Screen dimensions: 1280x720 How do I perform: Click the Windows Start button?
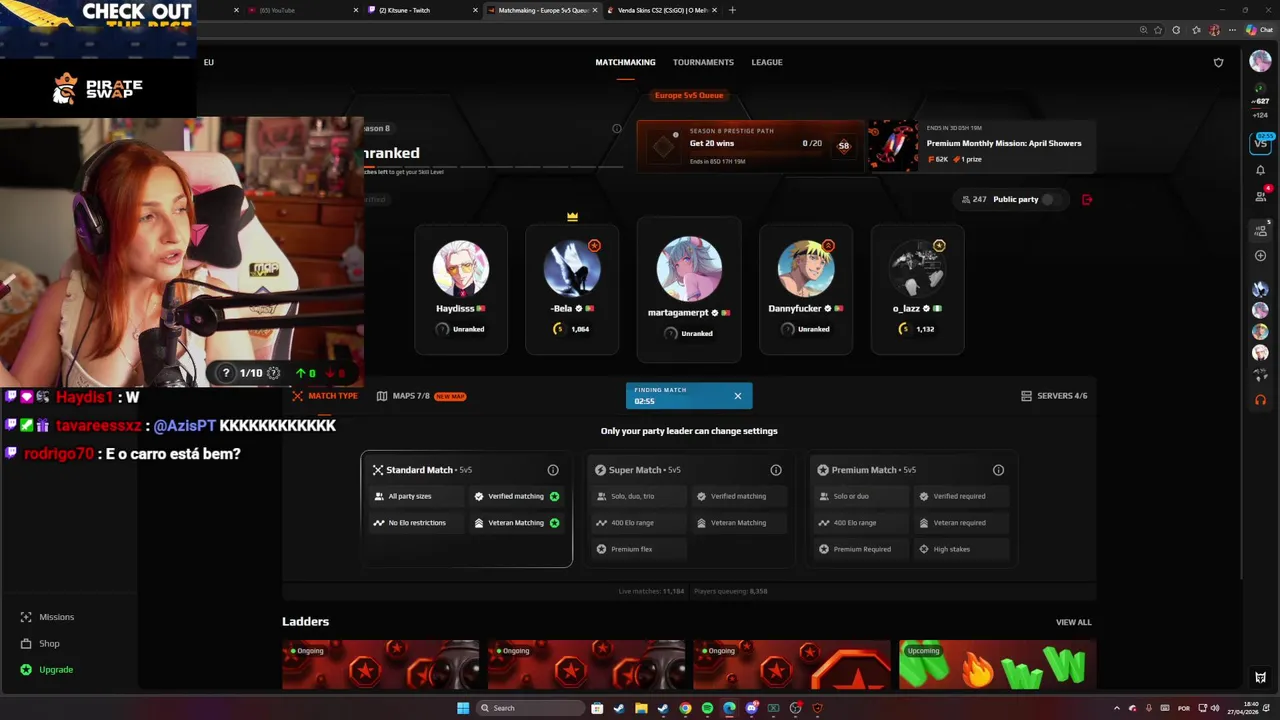point(462,708)
